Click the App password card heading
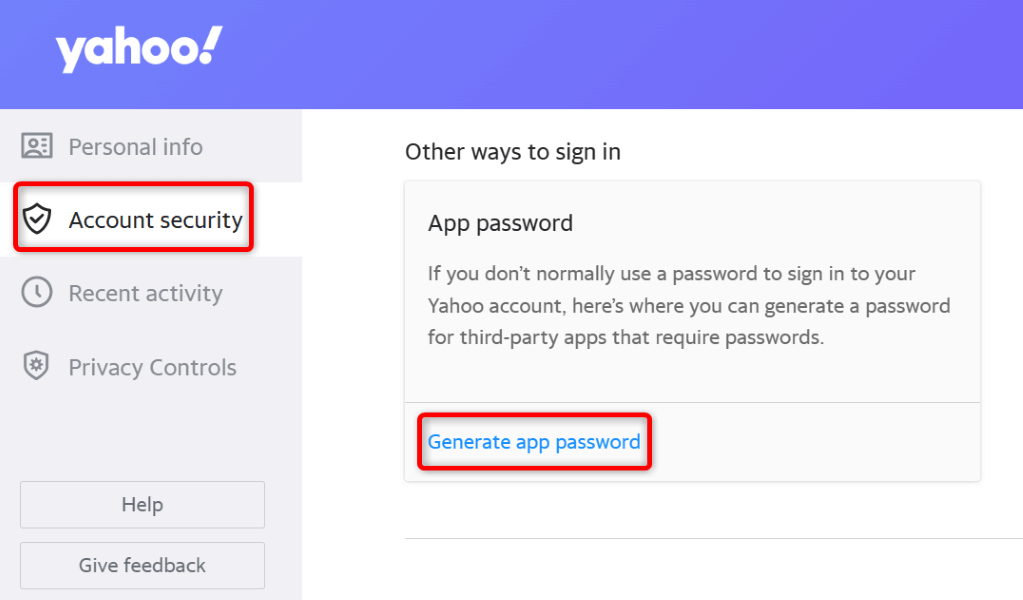The width and height of the screenshot is (1023, 600). click(500, 223)
